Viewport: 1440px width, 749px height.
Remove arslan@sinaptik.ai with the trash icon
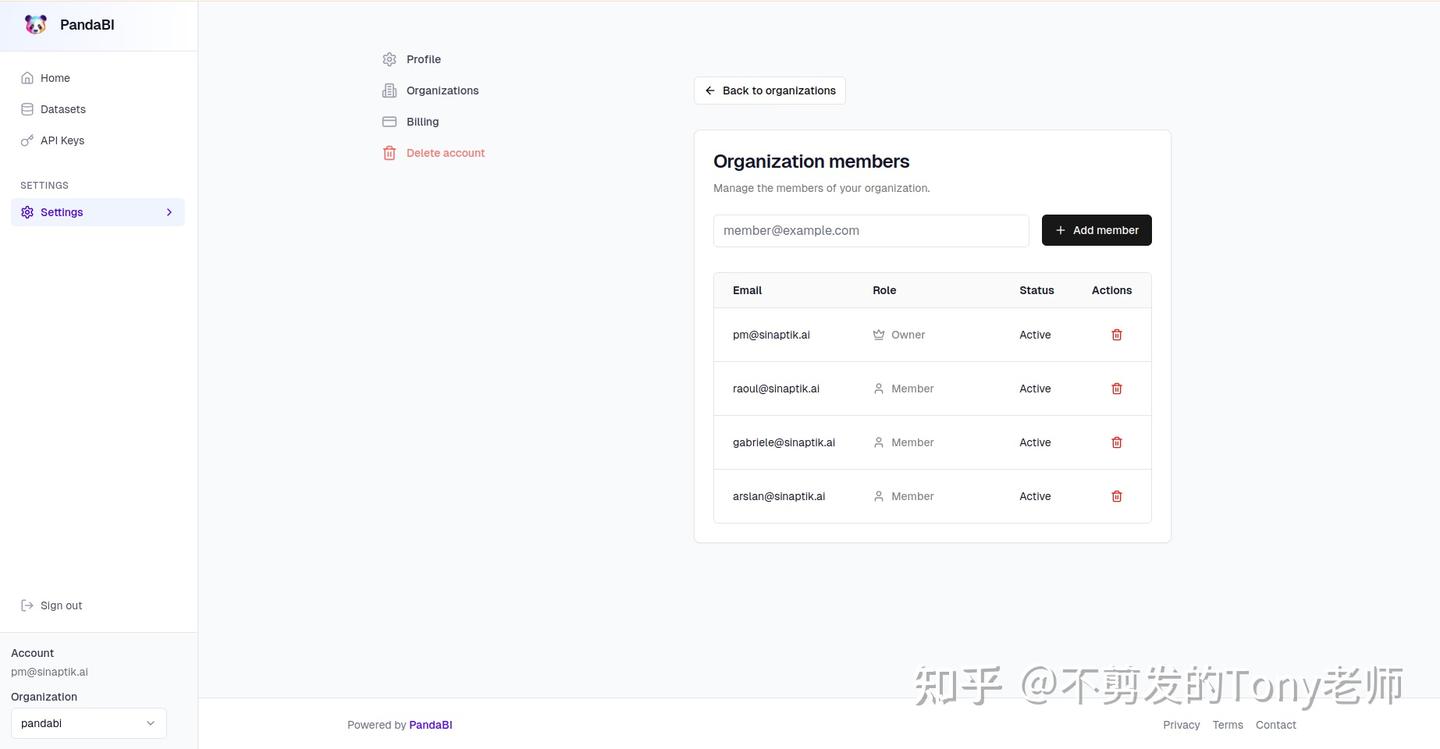point(1117,496)
